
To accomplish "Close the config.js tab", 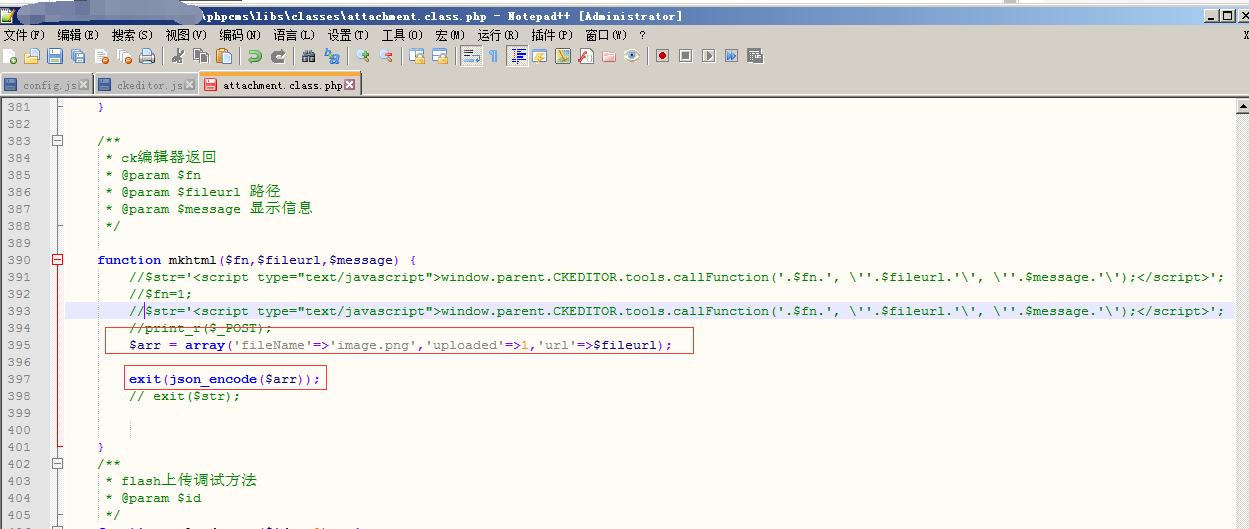I will 84,86.
